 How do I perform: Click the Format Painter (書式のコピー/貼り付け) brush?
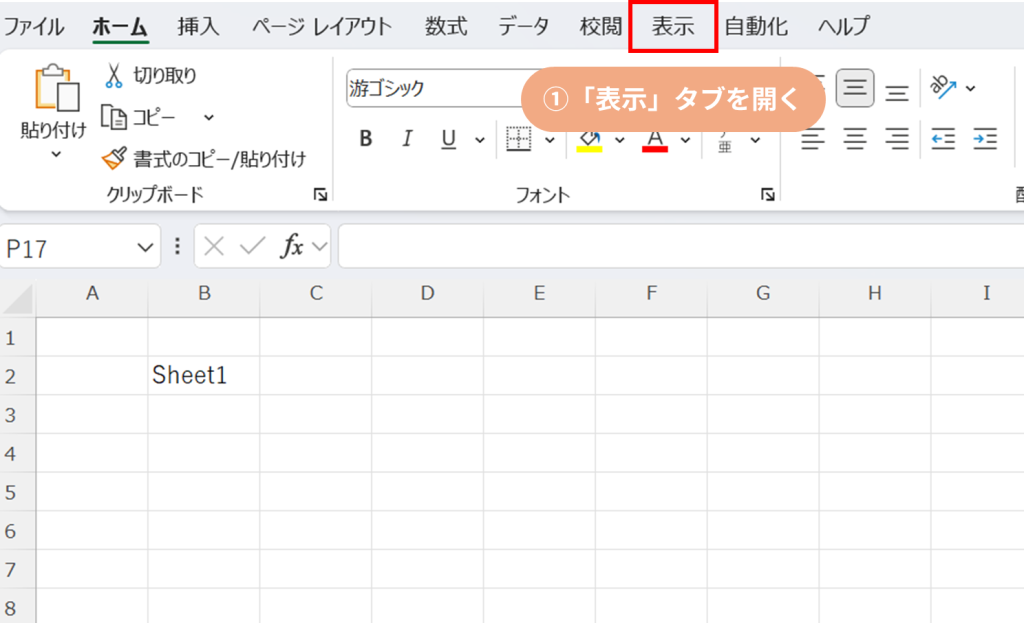(x=116, y=158)
